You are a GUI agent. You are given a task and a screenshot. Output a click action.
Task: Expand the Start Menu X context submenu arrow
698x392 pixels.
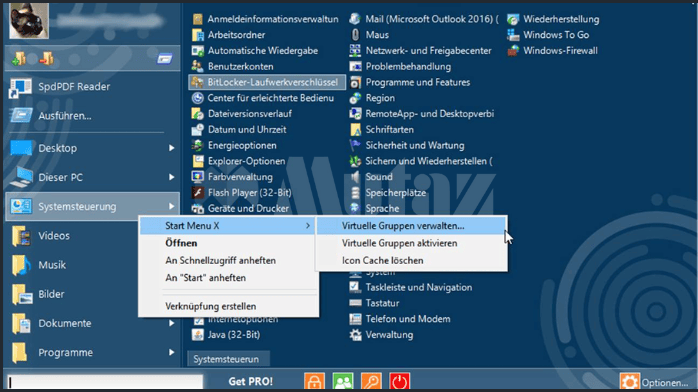coord(308,226)
